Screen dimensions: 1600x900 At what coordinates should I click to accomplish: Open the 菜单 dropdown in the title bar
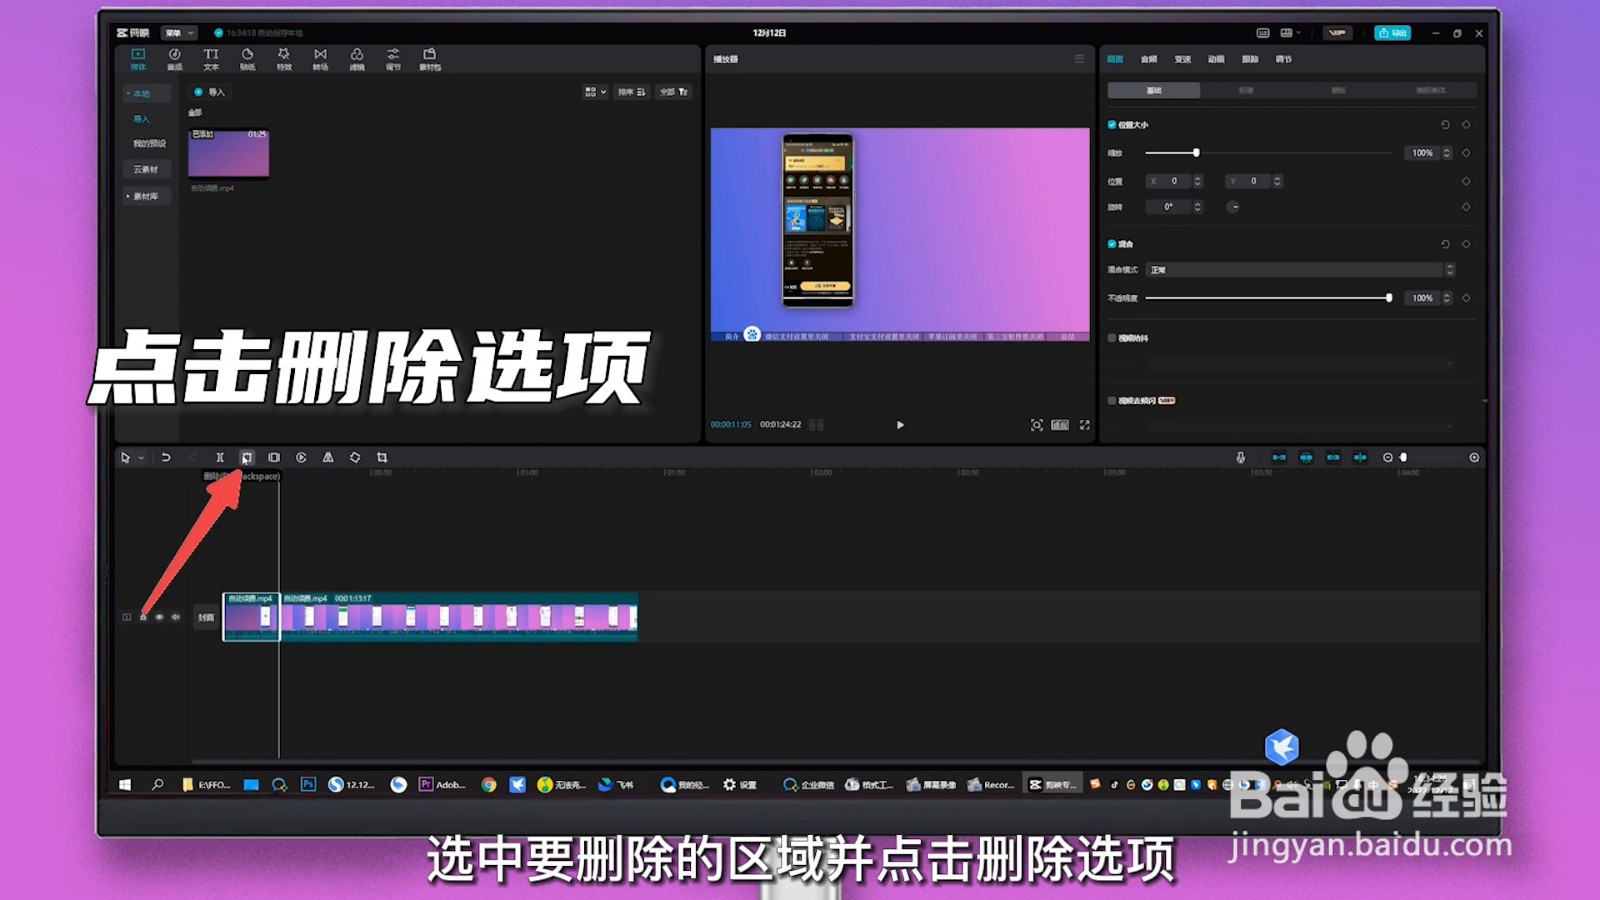[178, 32]
